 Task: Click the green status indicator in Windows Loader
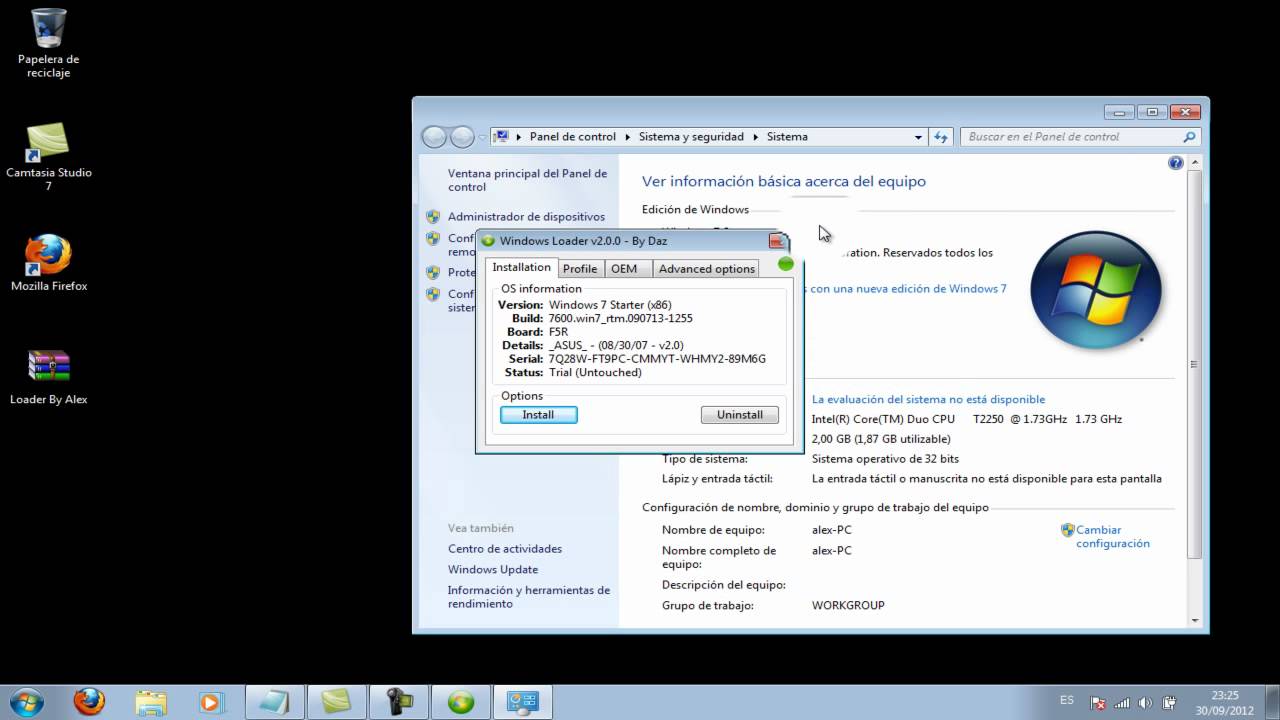pos(786,264)
